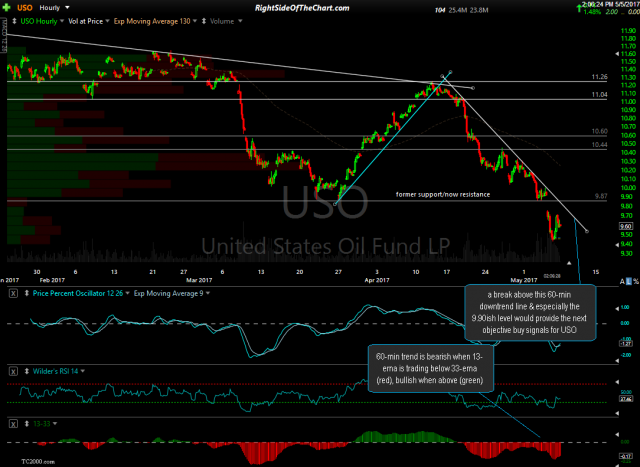Enable logarithmic scale with L button
Viewport: 640px width, 467px height.
(x=629, y=282)
